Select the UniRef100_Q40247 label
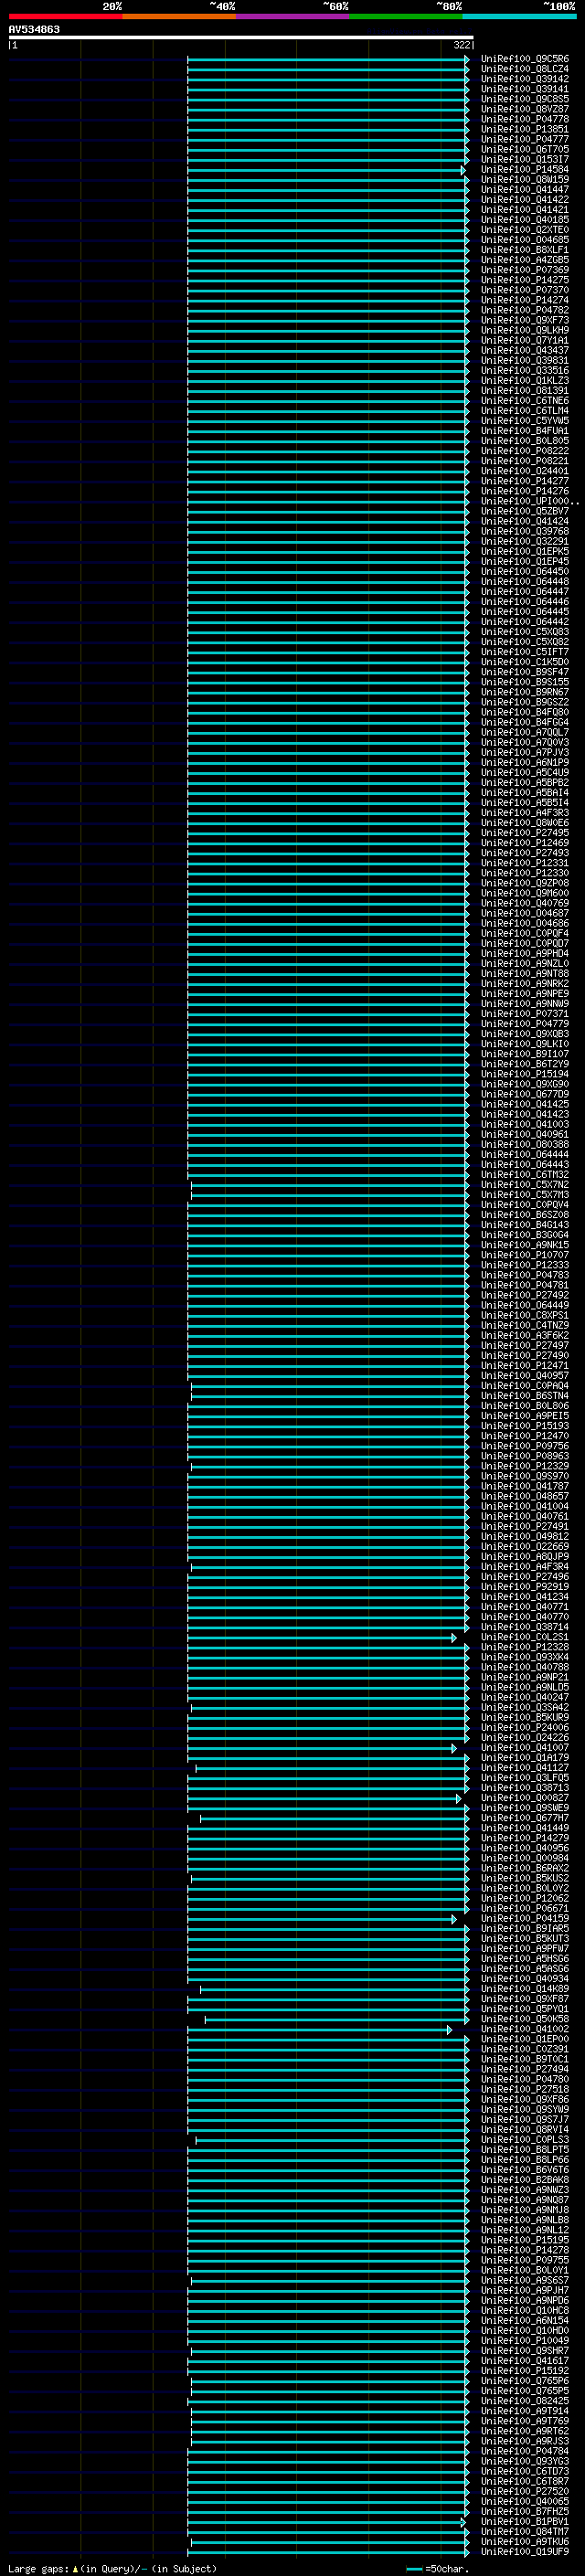This screenshot has width=585, height=2576. click(x=525, y=1697)
